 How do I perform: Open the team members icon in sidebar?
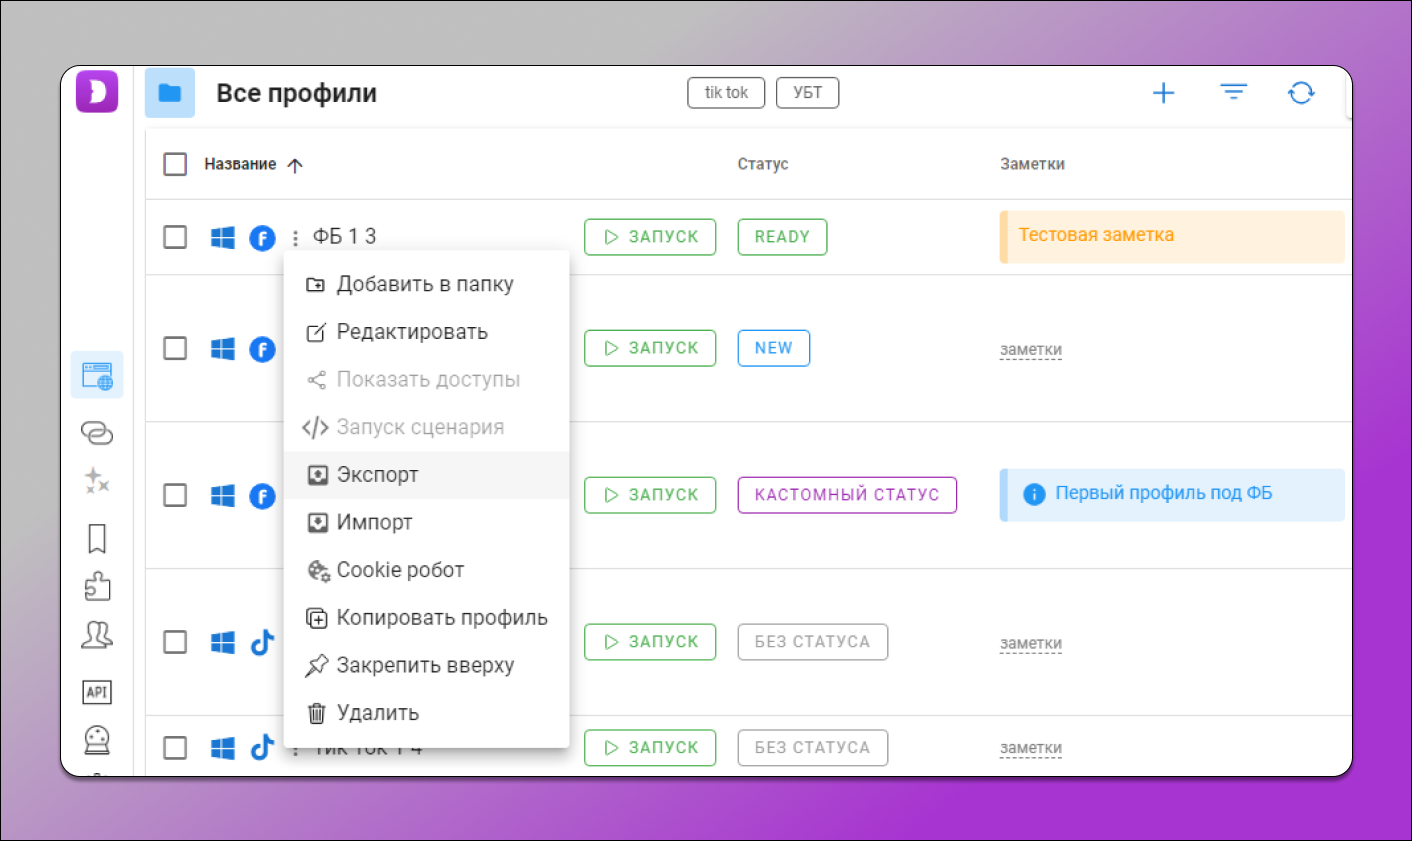point(97,634)
